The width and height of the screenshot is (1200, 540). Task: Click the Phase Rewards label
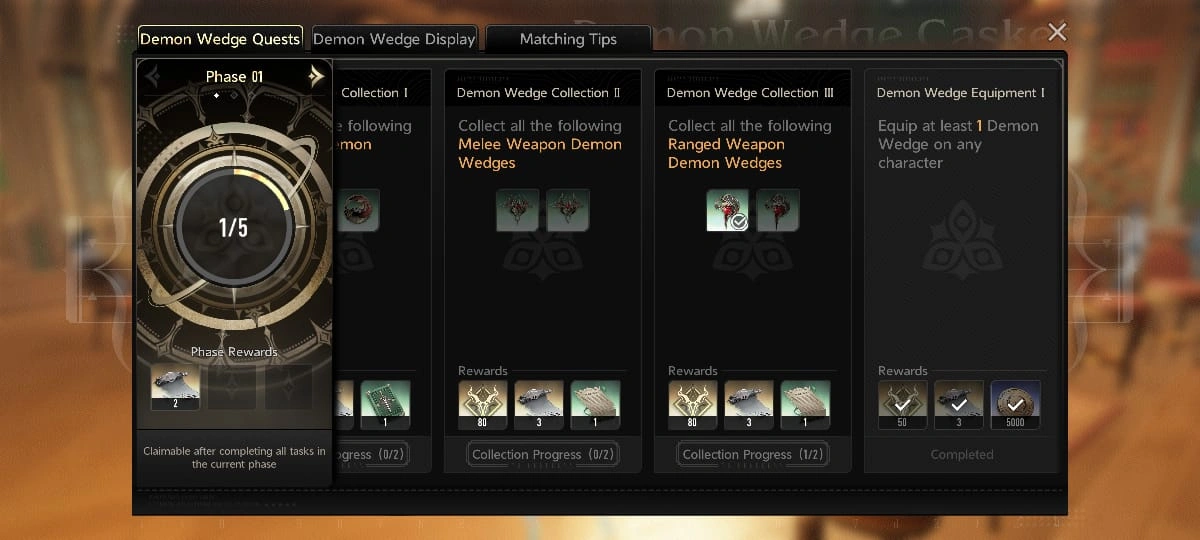point(234,352)
